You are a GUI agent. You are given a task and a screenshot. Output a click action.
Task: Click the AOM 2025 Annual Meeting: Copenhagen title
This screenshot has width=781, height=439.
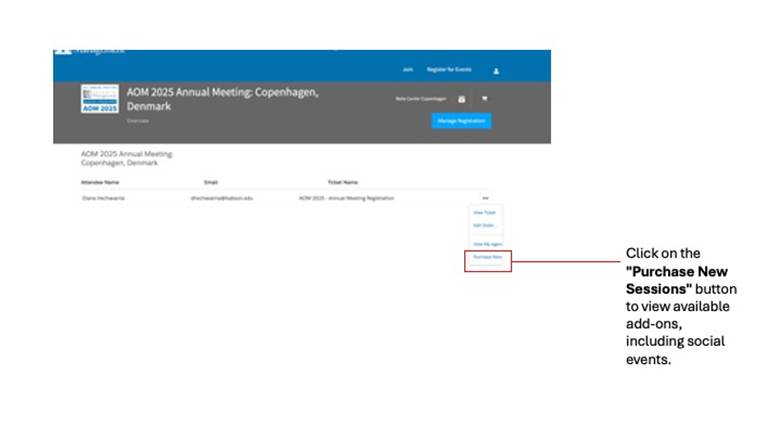point(222,99)
